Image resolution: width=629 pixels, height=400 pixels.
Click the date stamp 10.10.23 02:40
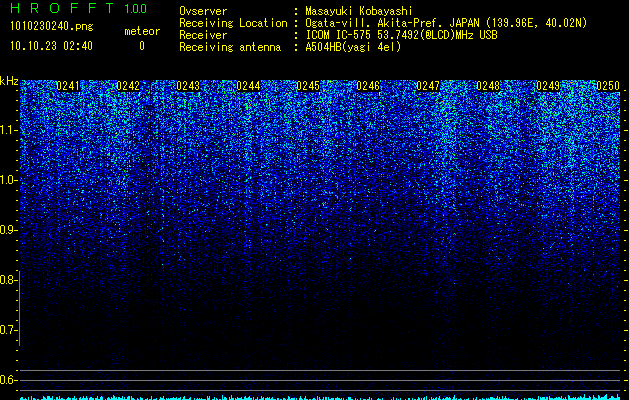[x=51, y=46]
